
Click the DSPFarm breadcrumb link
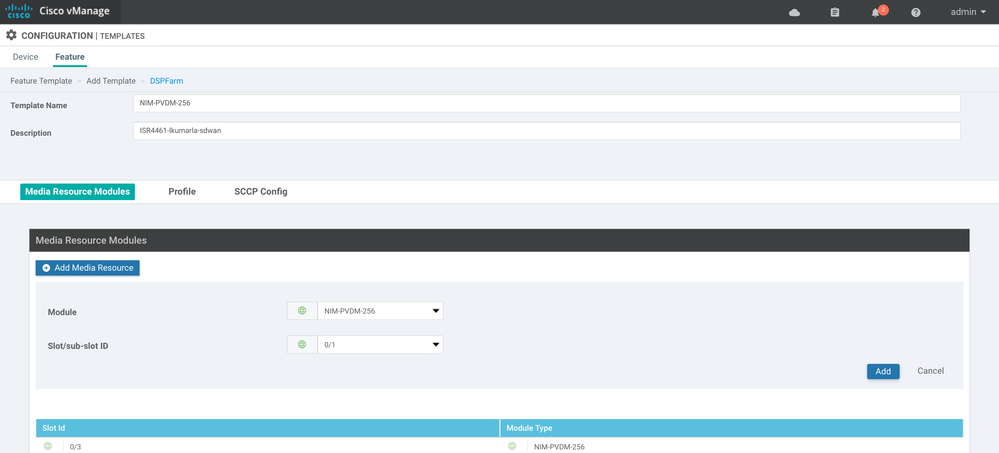(166, 81)
